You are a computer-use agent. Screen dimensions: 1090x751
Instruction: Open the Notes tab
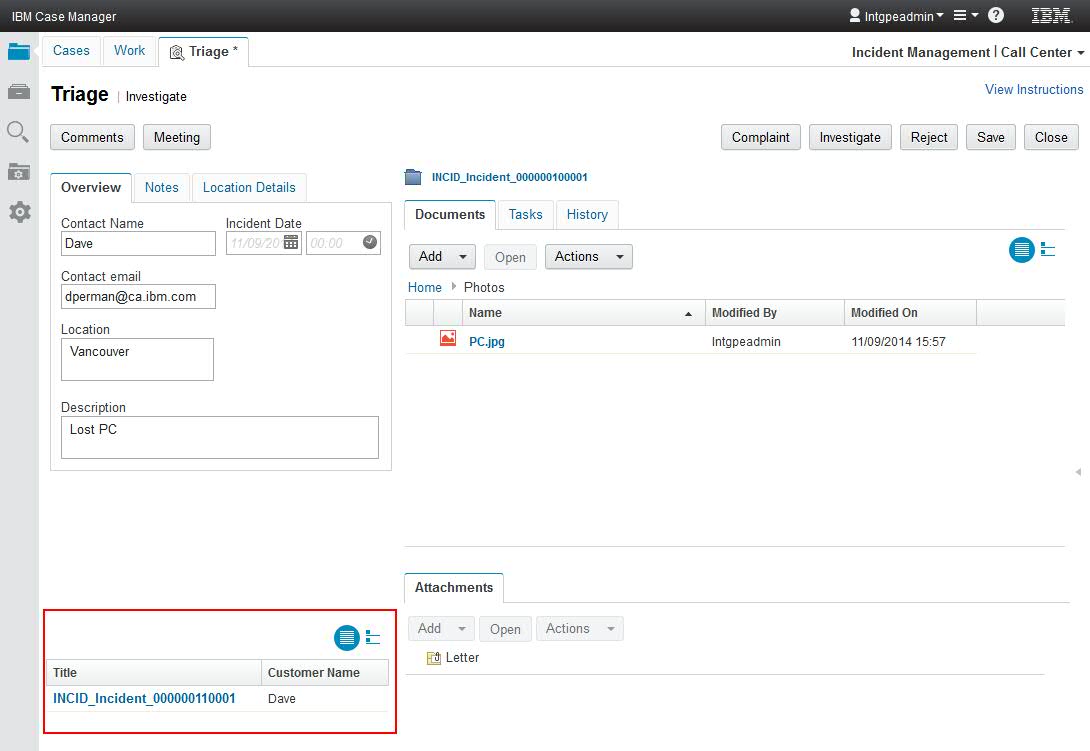[161, 187]
